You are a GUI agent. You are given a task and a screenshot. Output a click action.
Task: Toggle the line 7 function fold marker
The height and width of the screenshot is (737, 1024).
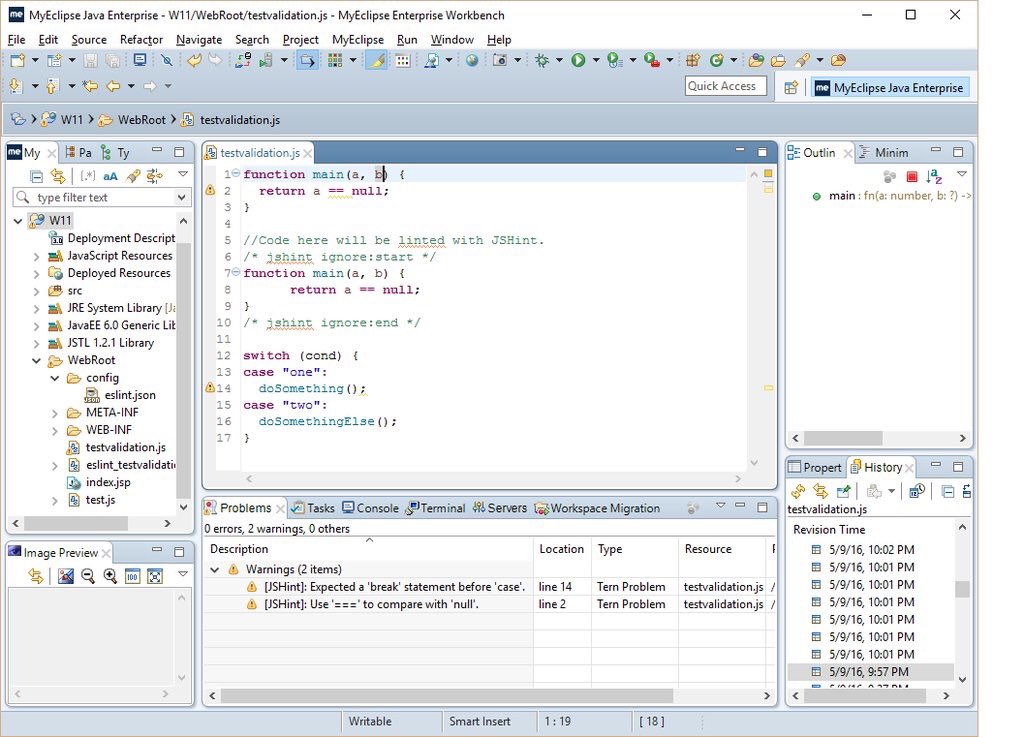[236, 272]
